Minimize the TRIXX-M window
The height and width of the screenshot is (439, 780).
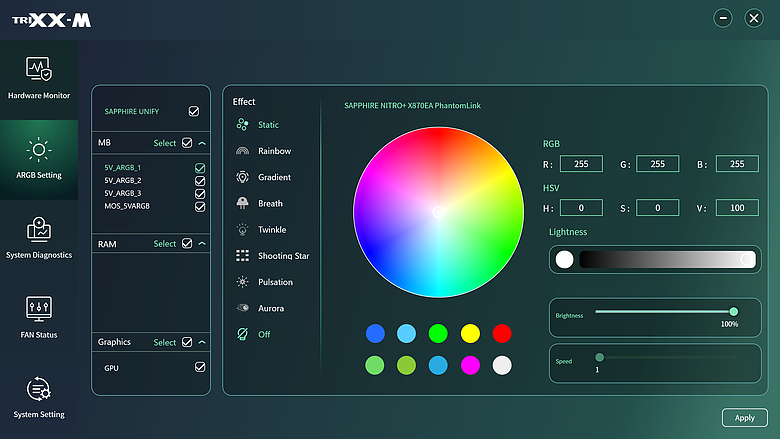[x=723, y=18]
